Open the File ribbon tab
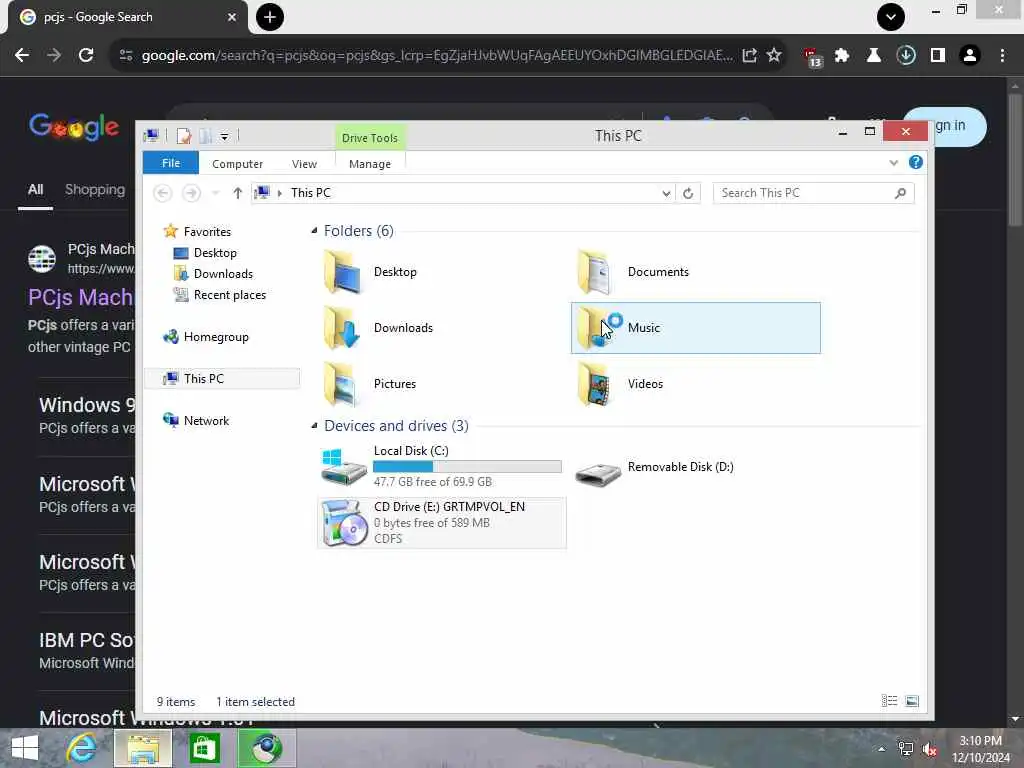Image resolution: width=1024 pixels, height=768 pixels. point(170,163)
